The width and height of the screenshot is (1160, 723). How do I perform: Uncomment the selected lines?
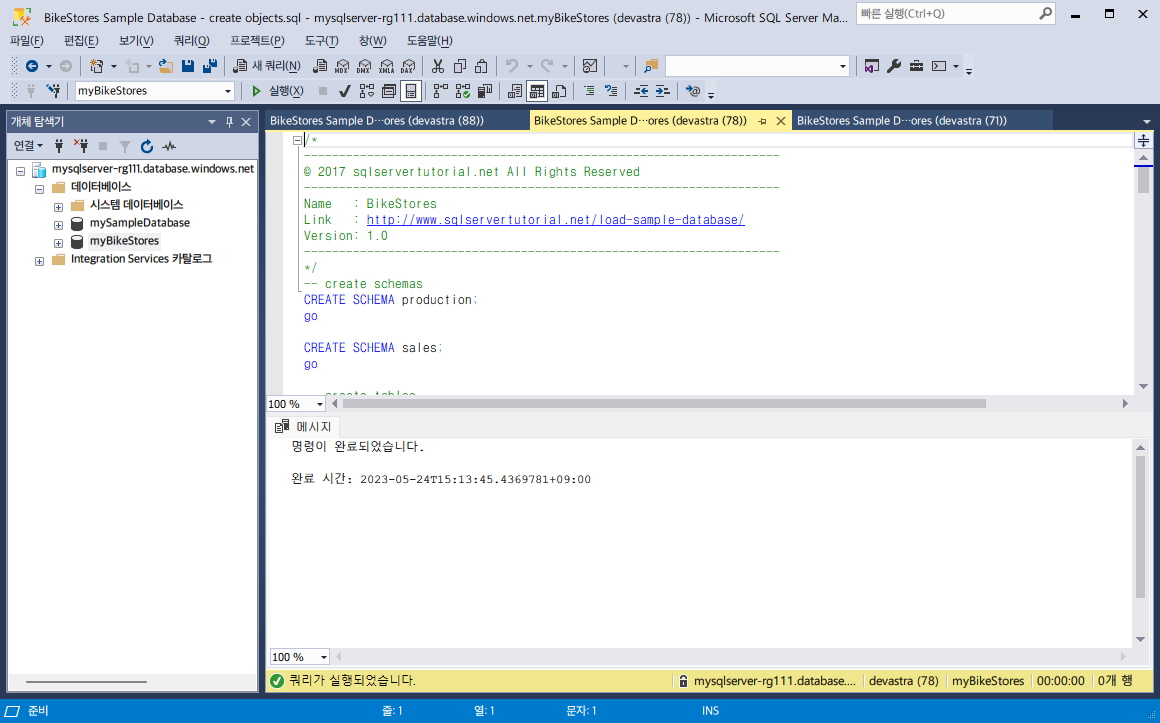(611, 91)
